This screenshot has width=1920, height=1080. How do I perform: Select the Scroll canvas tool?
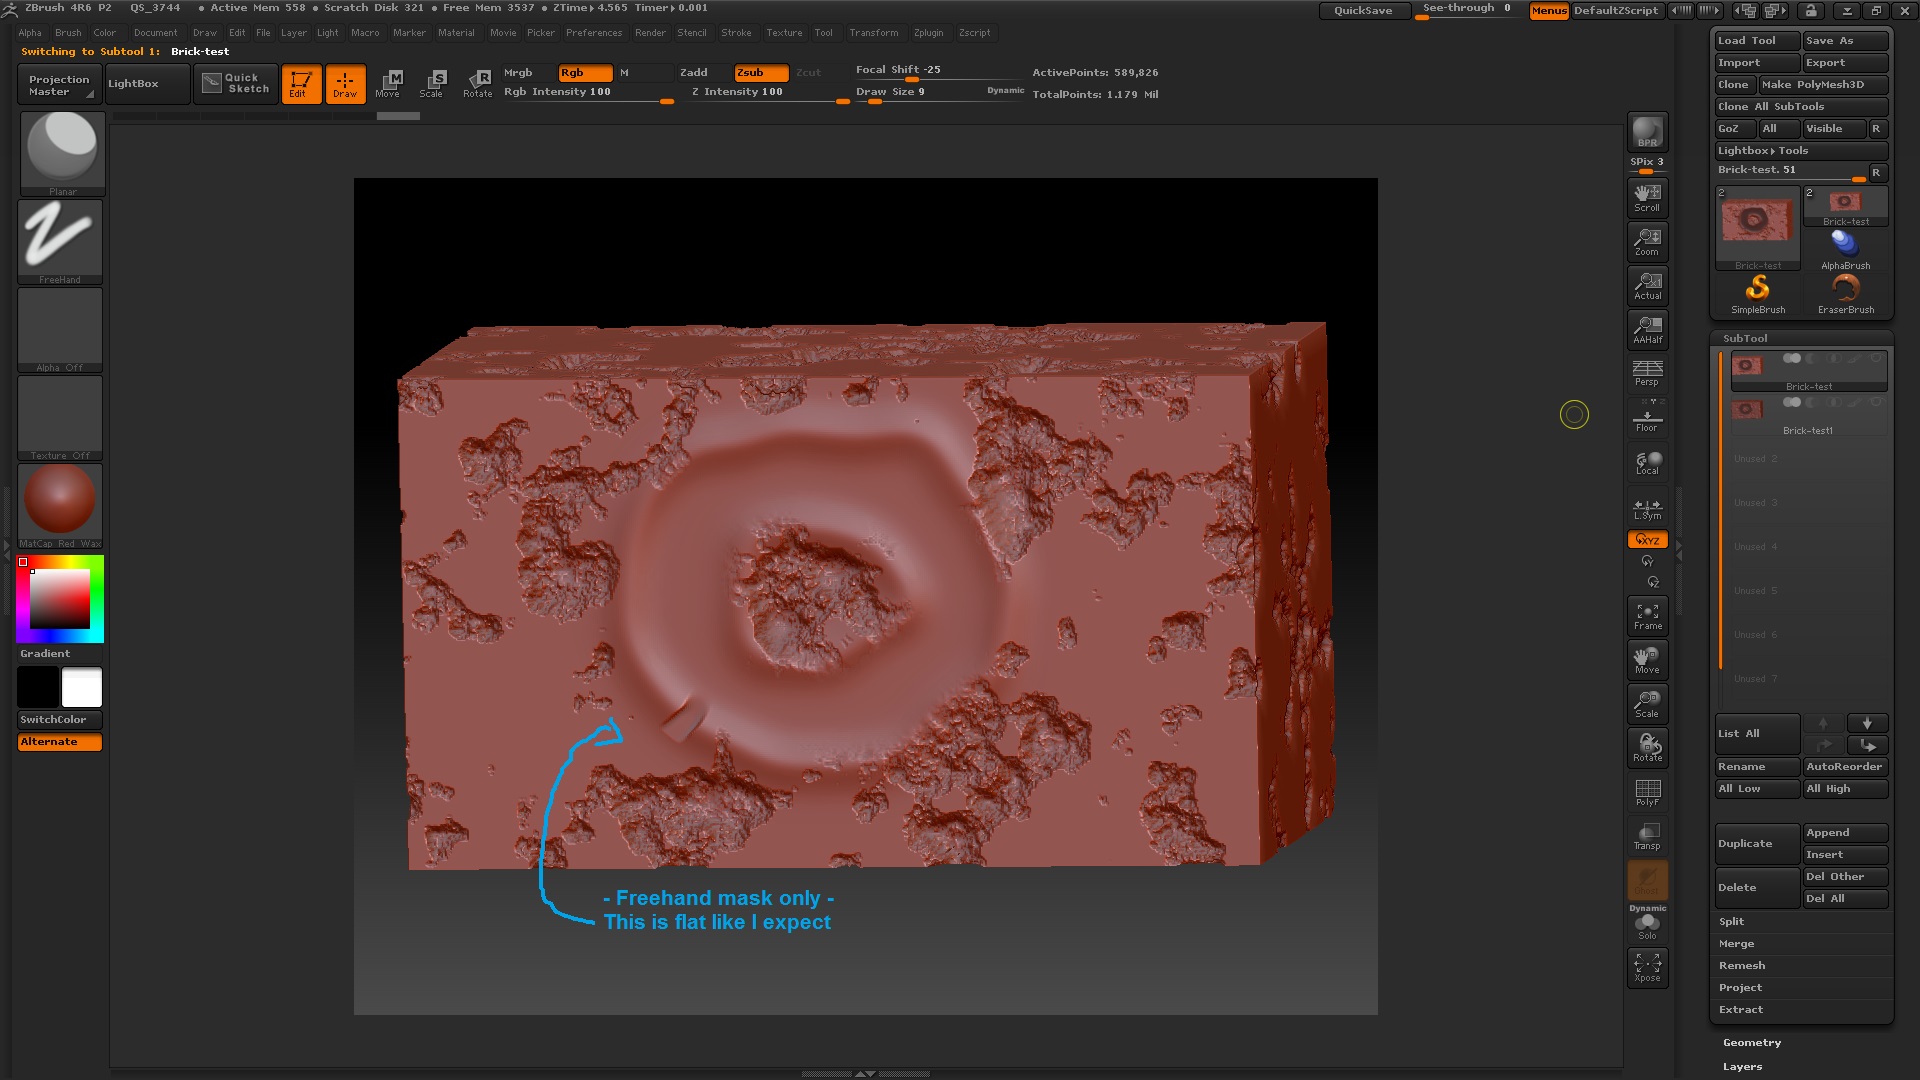(1647, 197)
